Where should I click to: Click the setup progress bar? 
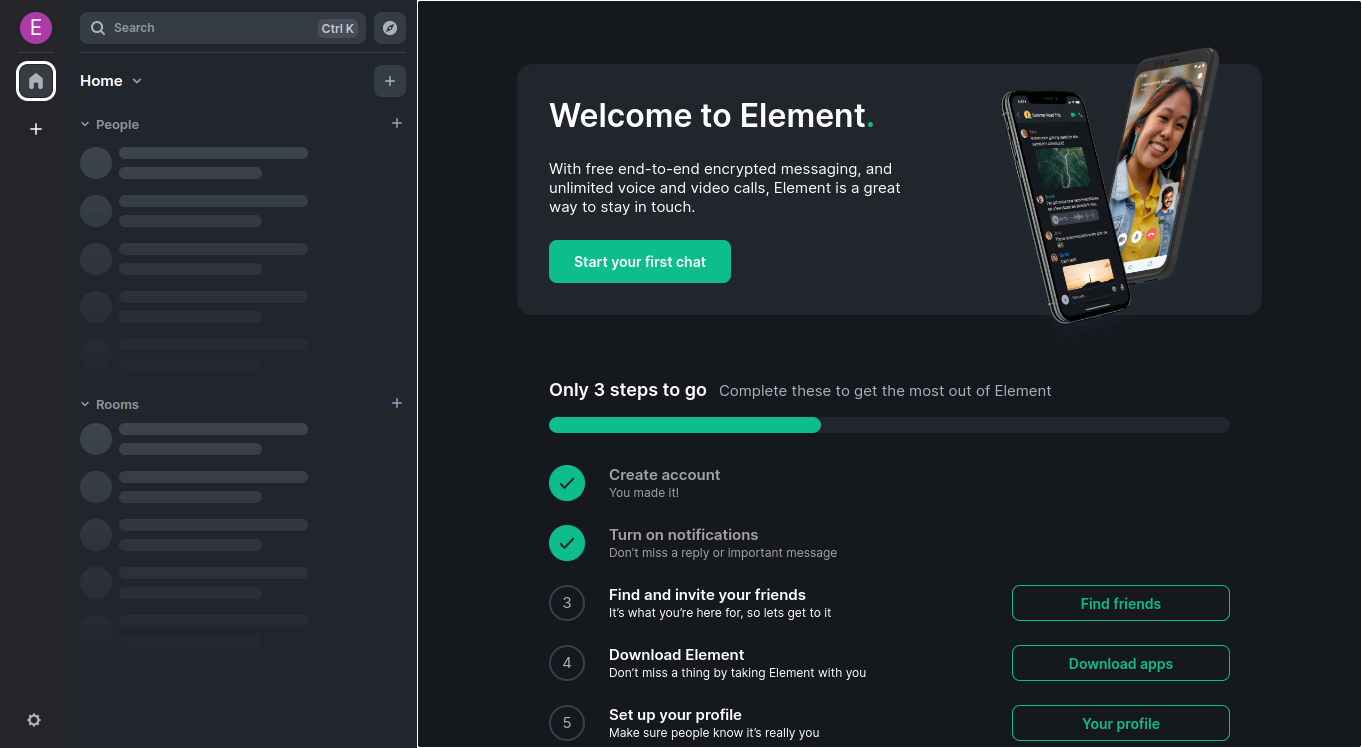coord(889,425)
